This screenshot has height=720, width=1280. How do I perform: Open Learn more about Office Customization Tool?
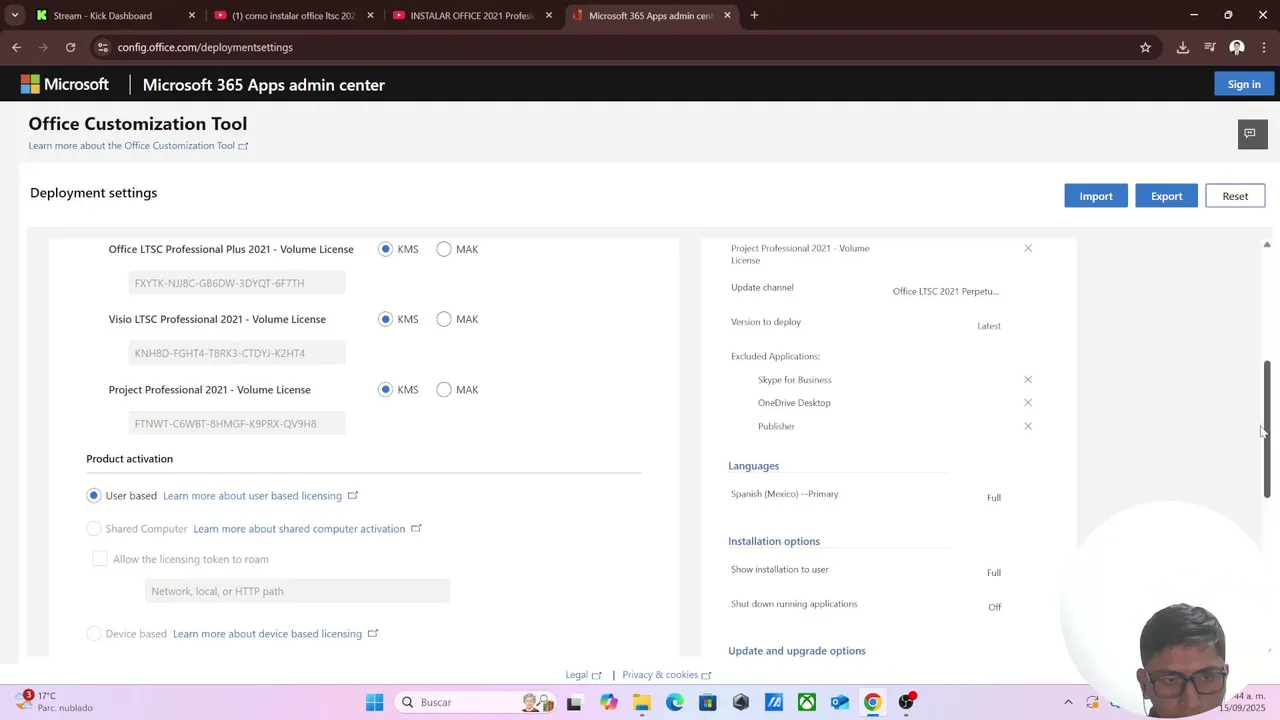pyautogui.click(x=138, y=146)
